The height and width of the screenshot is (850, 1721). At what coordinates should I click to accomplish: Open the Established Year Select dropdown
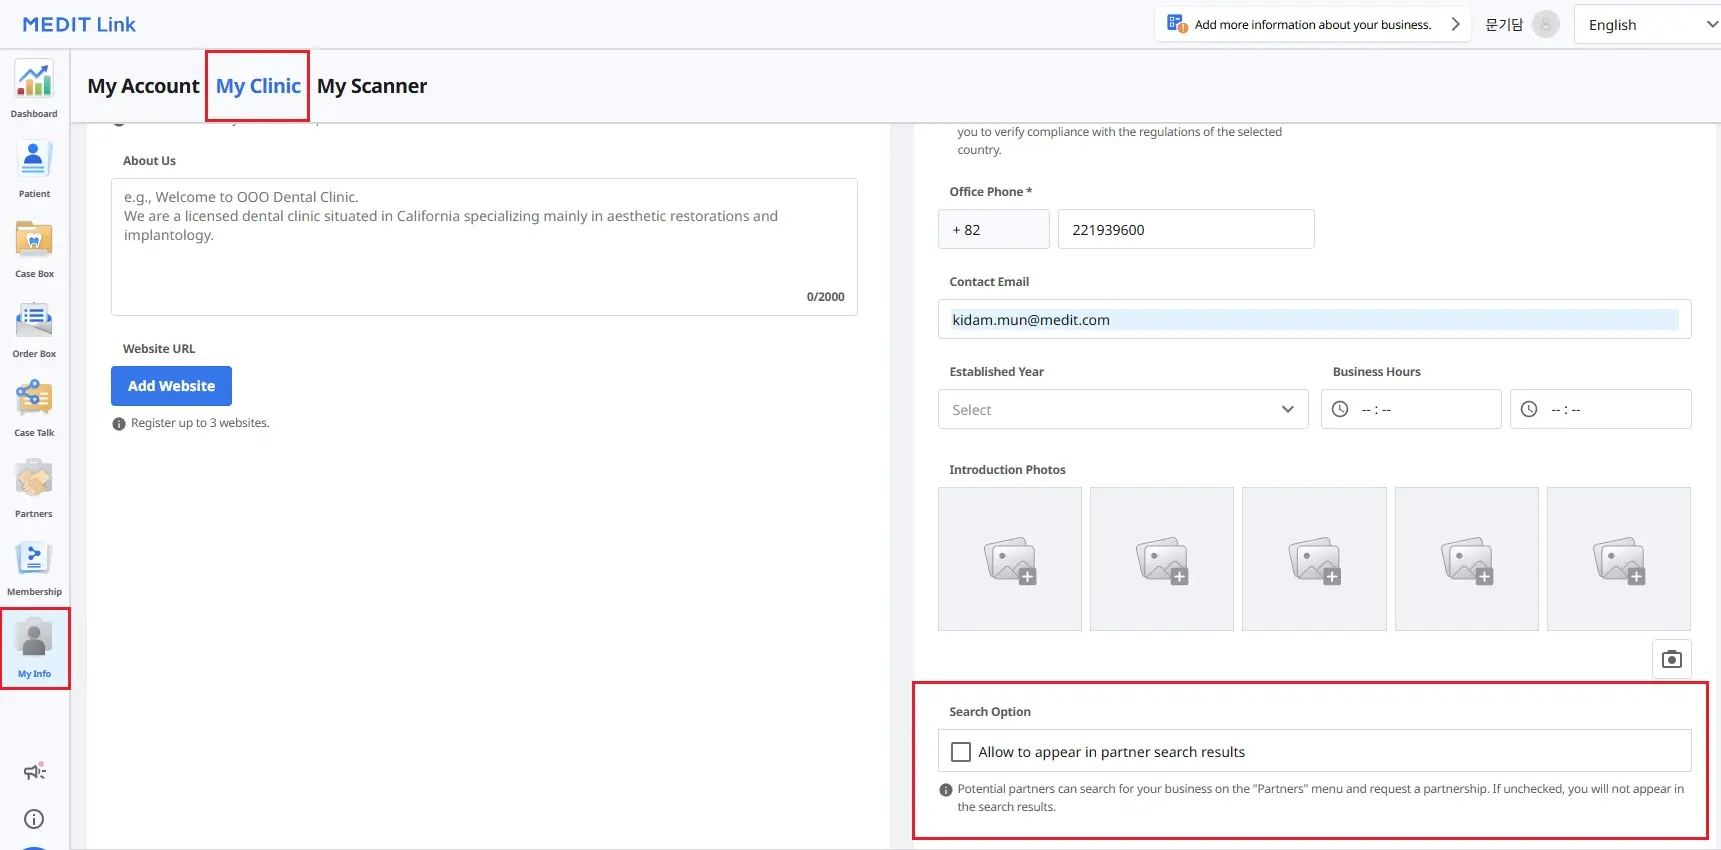[x=1123, y=409]
